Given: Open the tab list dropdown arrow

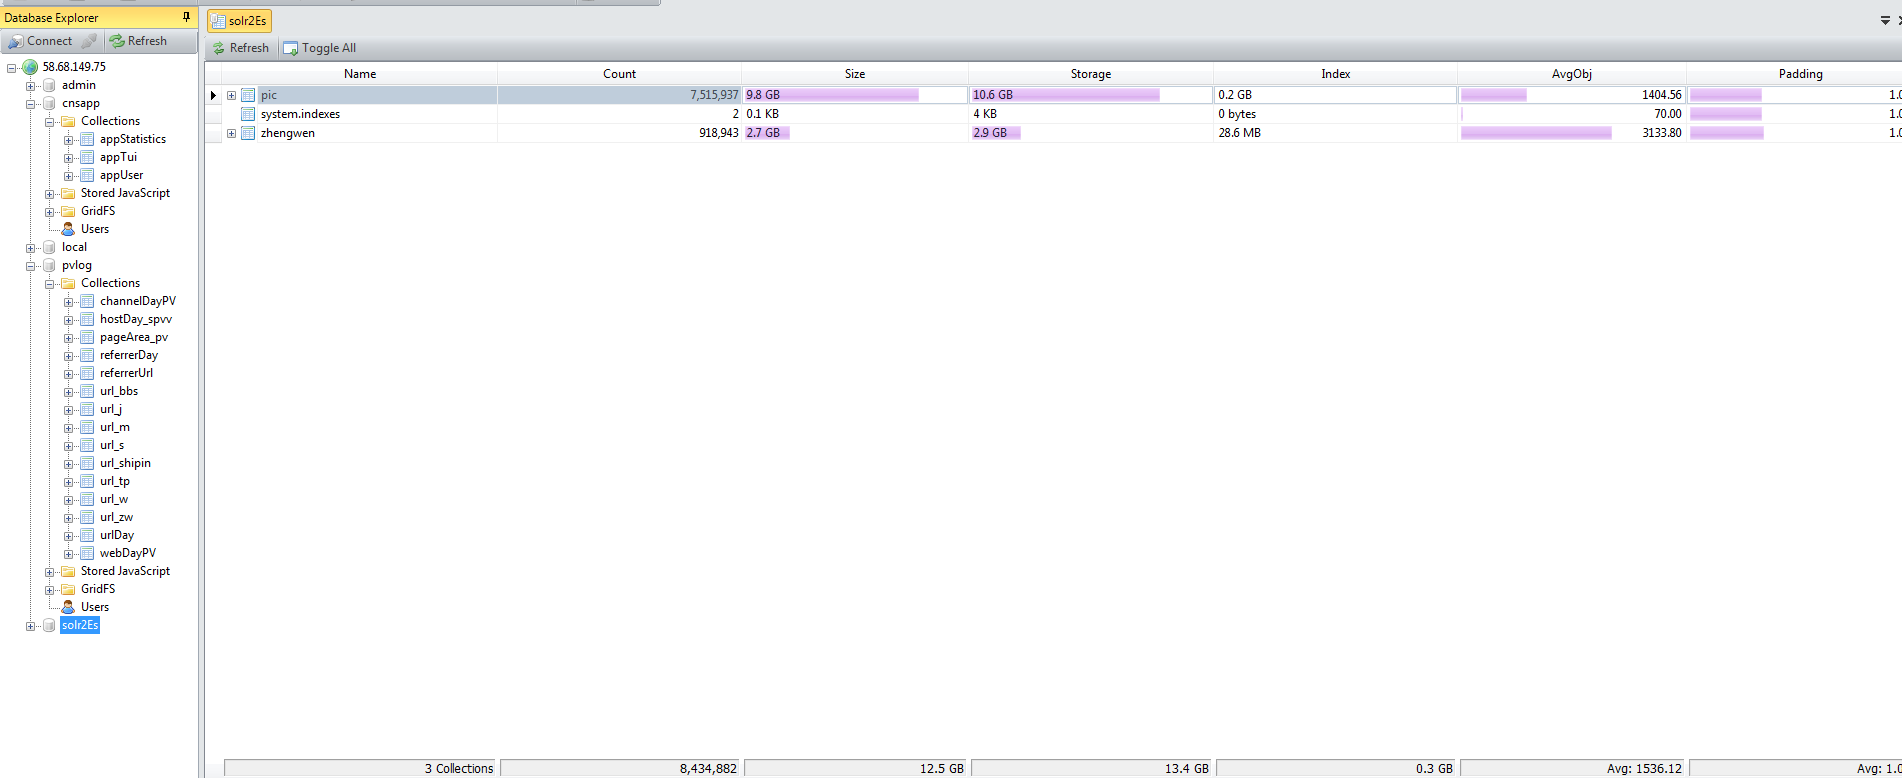Looking at the screenshot, I should (1885, 20).
